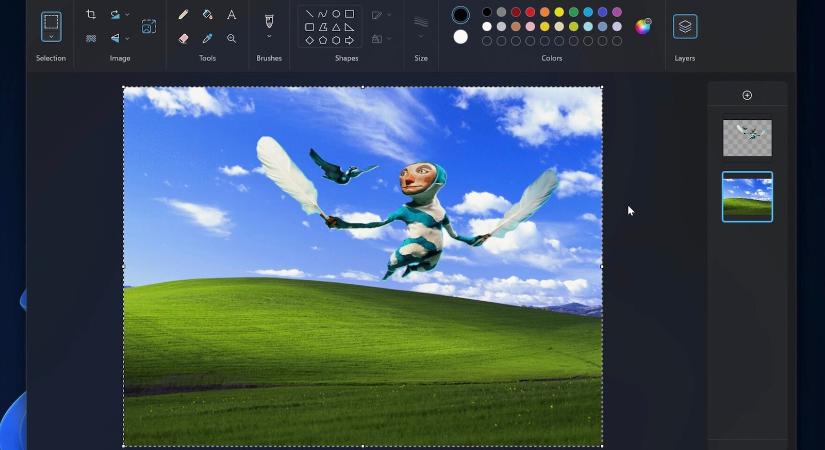Pick the Rounded rectangle shape
This screenshot has height=450, width=825.
[309, 27]
